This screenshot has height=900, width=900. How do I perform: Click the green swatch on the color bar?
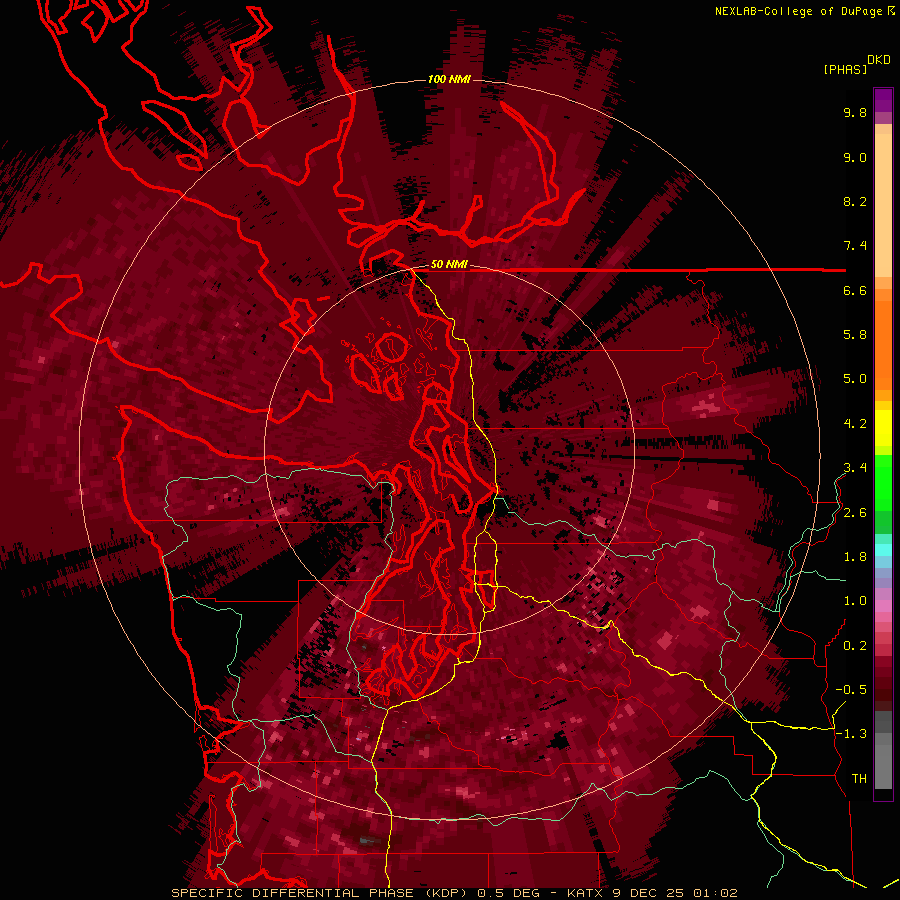[x=883, y=482]
